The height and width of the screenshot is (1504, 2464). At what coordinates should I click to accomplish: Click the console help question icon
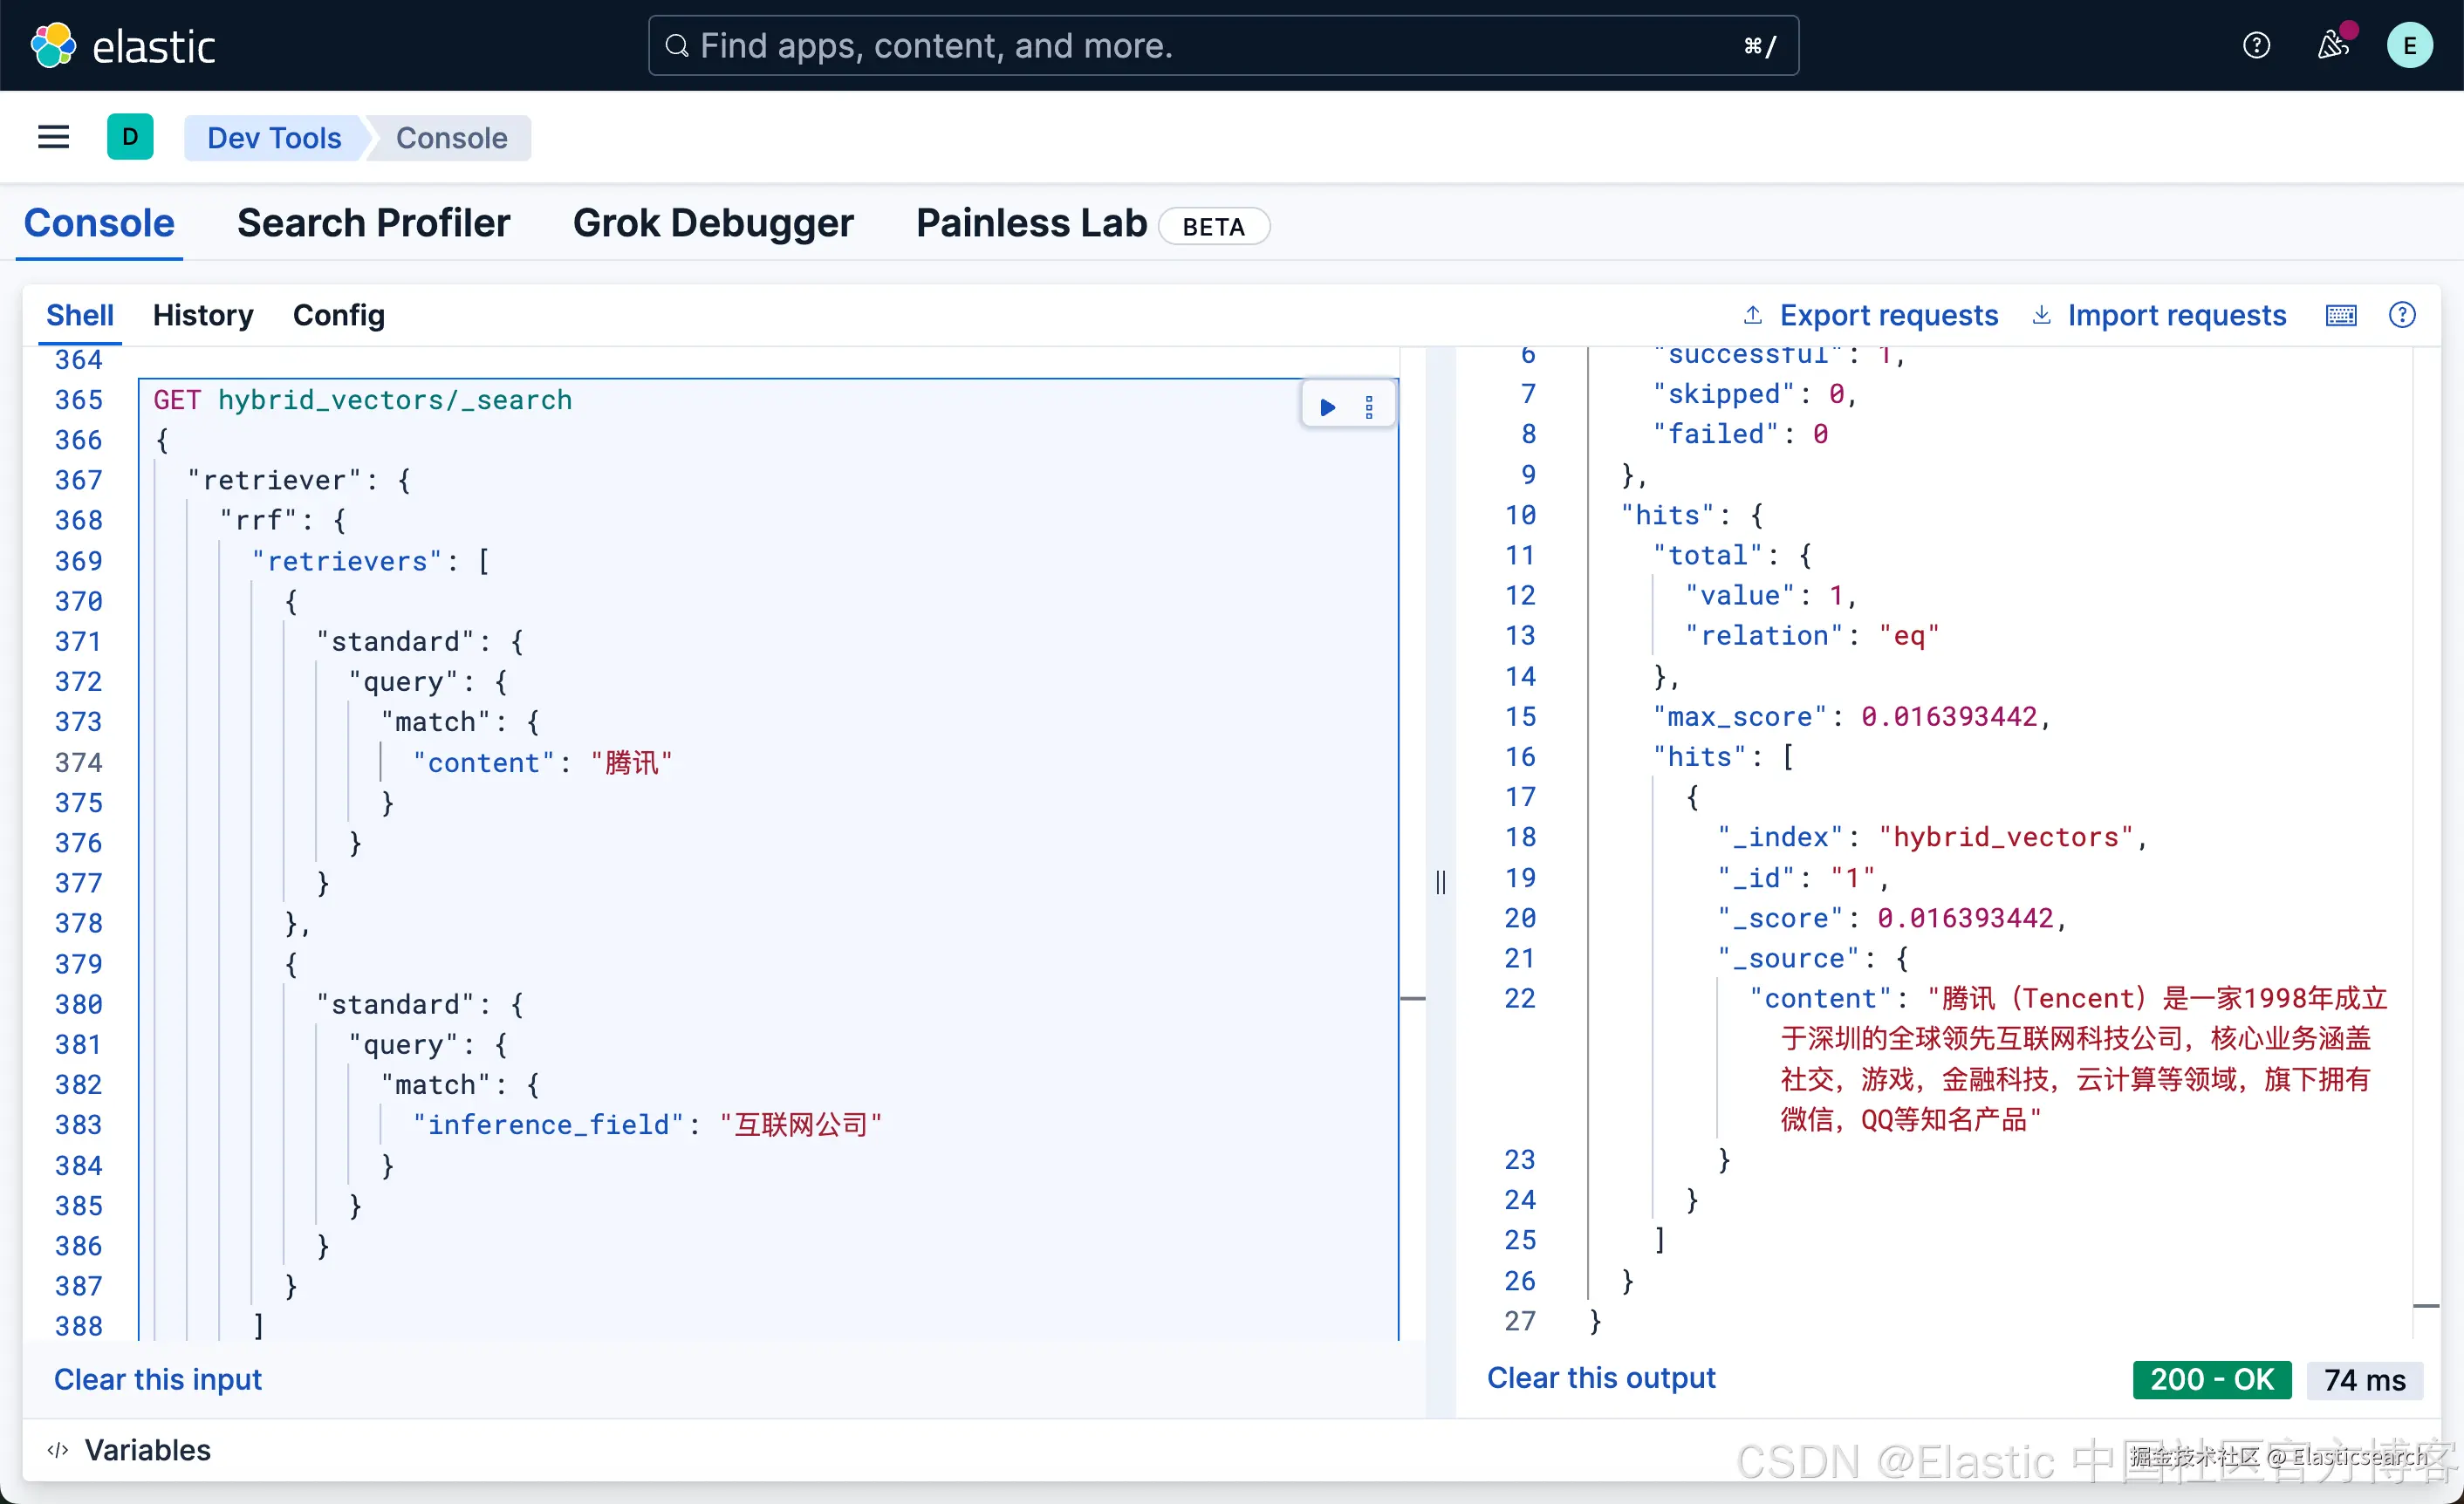tap(2402, 316)
